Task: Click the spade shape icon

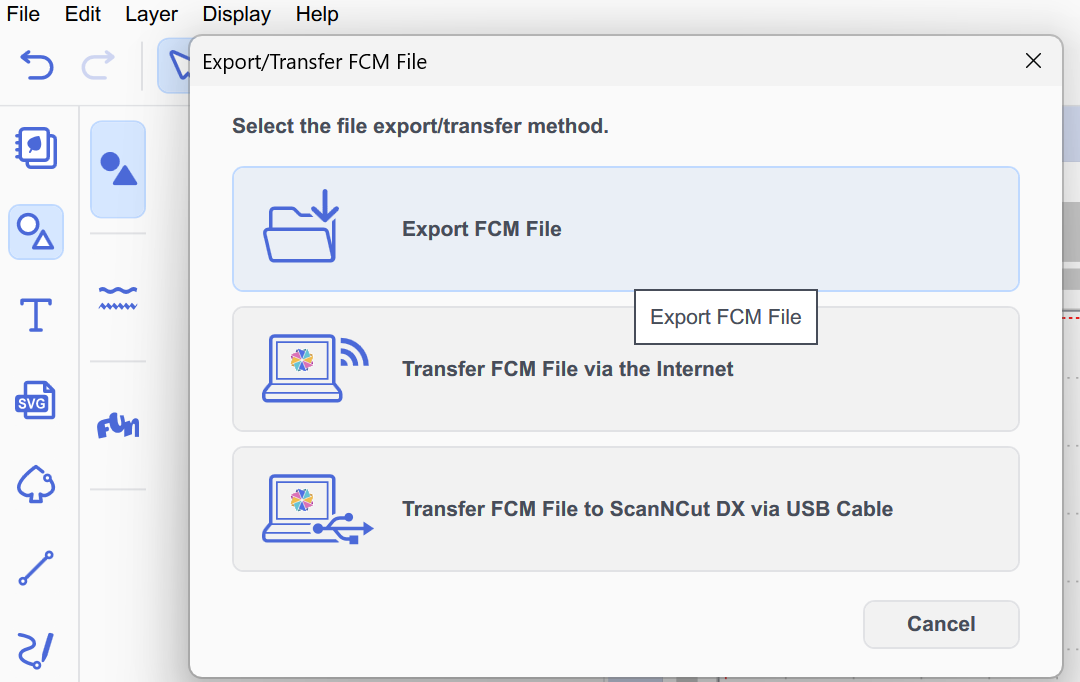Action: click(x=36, y=485)
